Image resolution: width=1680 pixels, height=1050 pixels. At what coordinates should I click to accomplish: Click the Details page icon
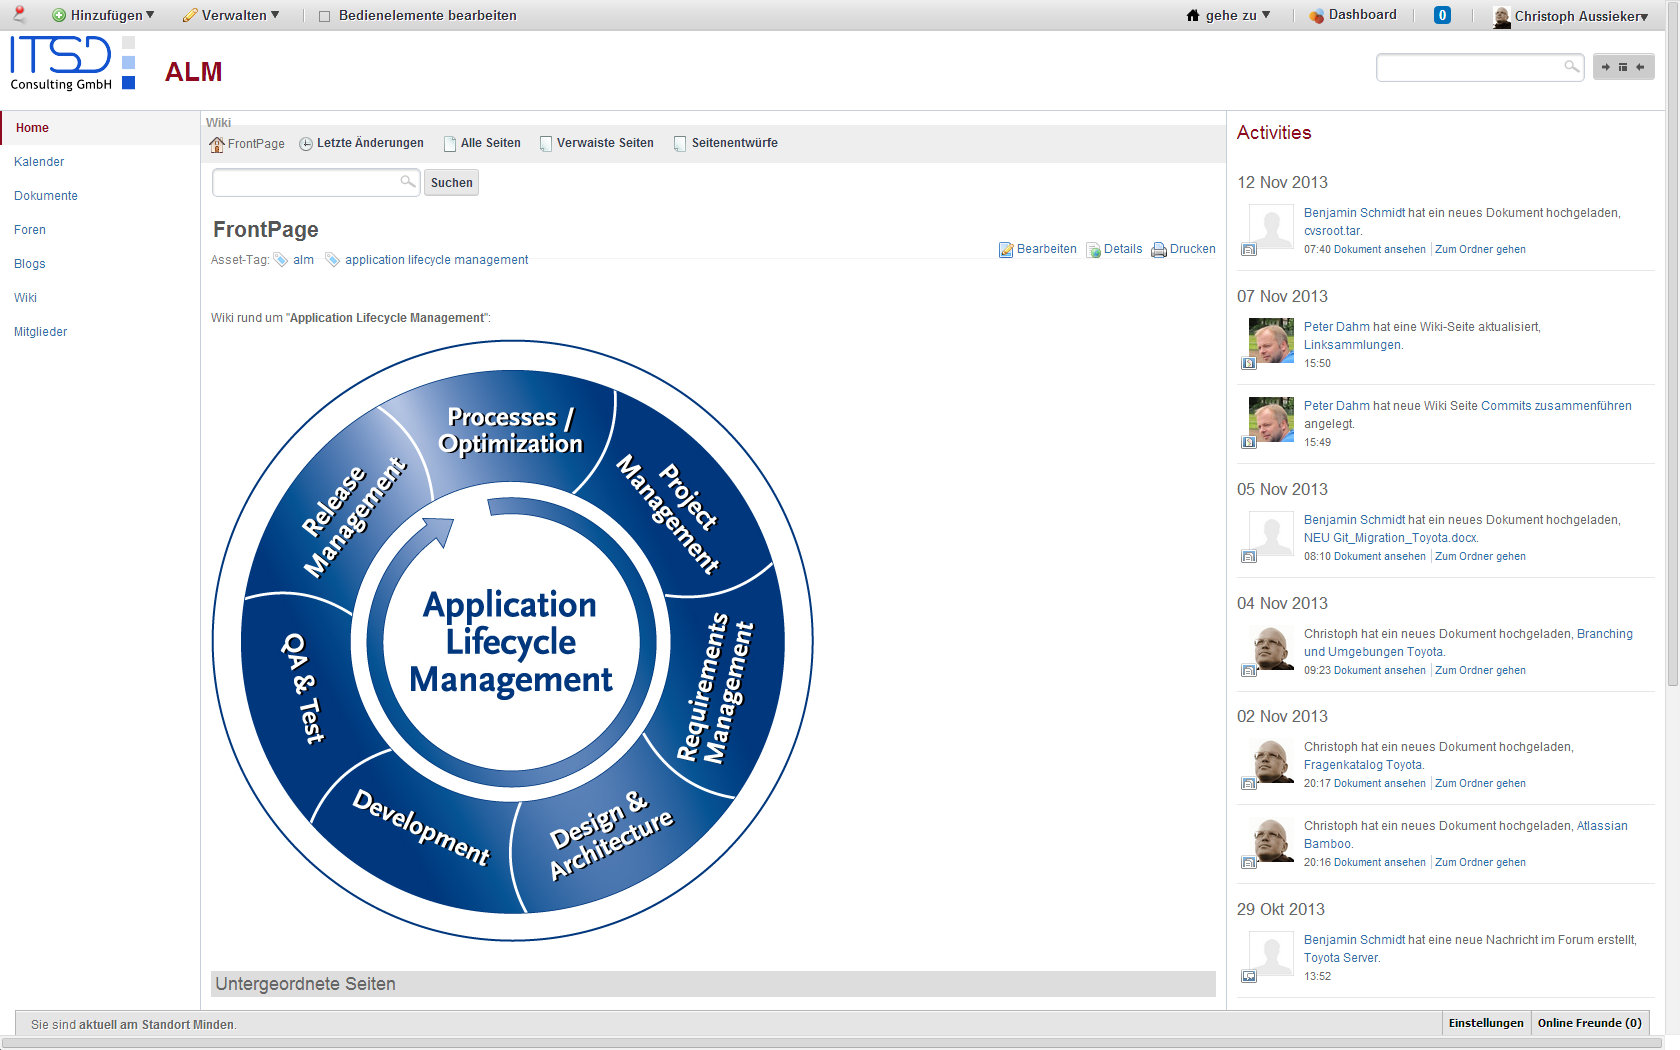pos(1093,250)
